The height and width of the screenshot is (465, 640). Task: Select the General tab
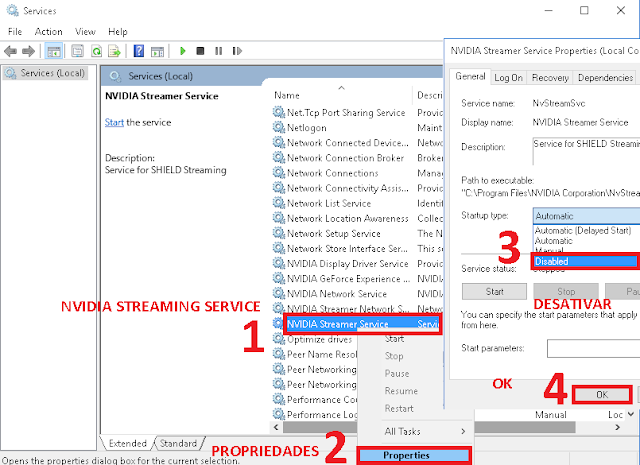point(470,76)
